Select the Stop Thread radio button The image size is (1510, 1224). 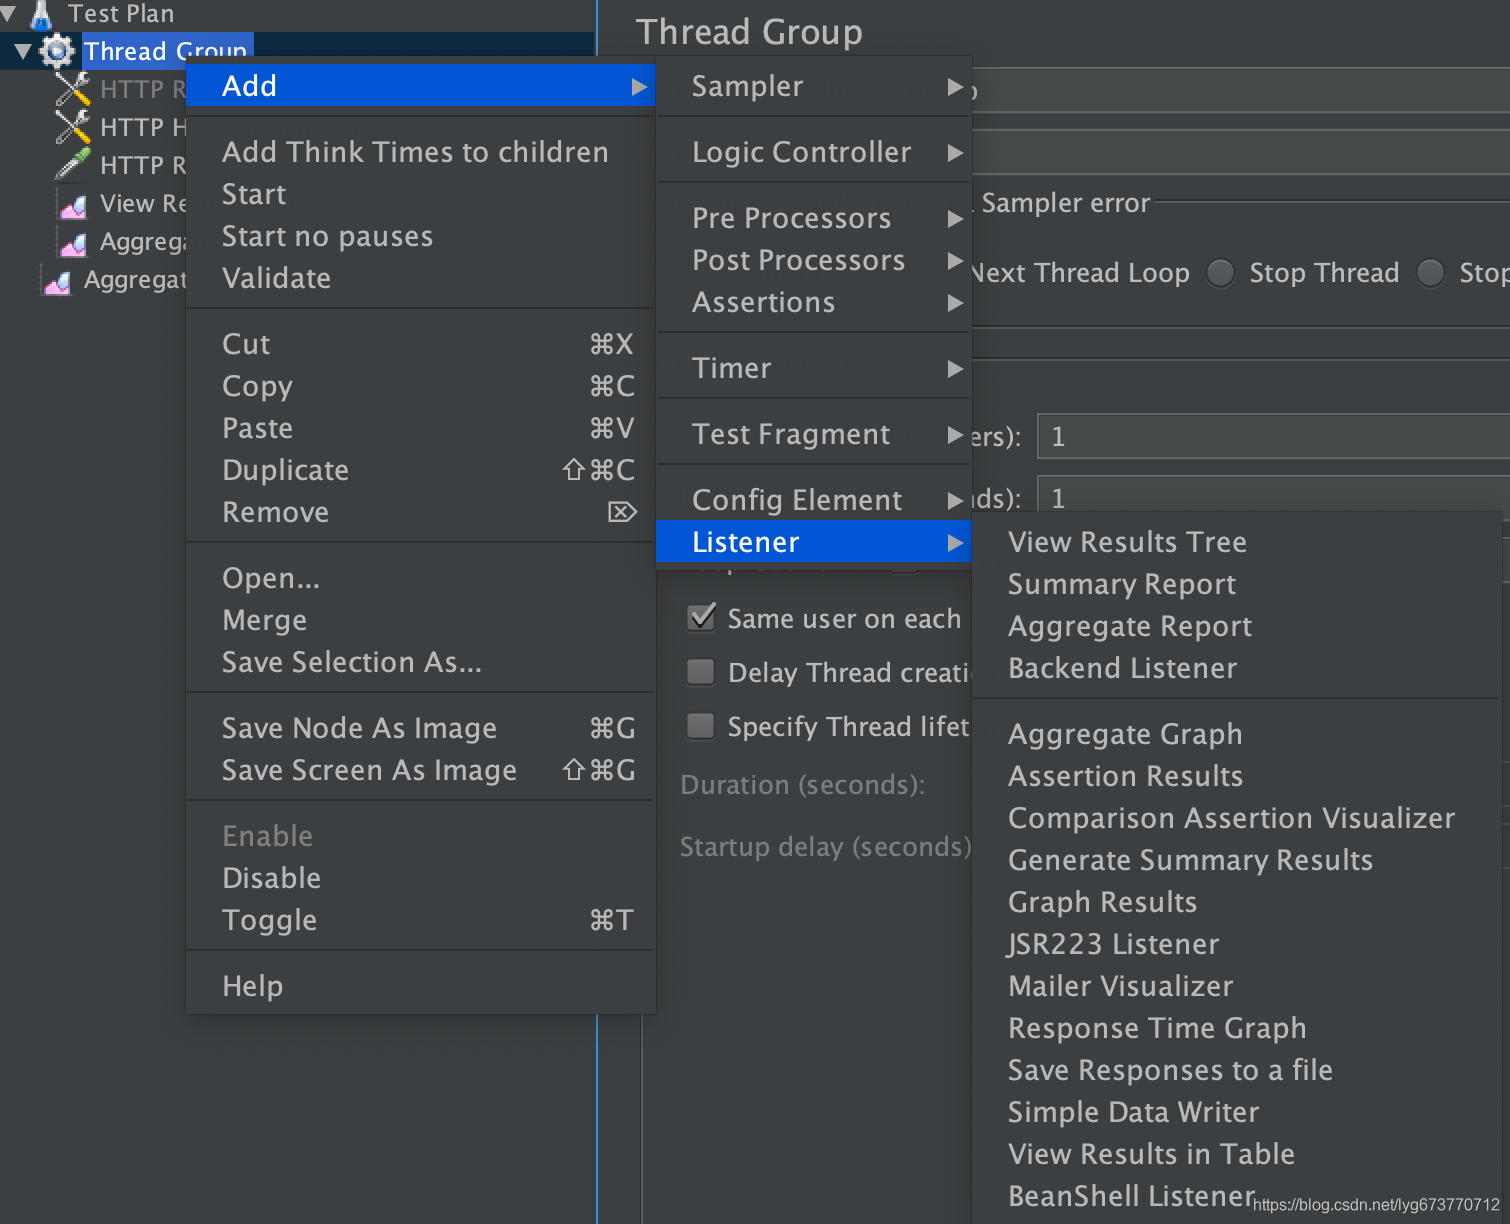(x=1220, y=273)
